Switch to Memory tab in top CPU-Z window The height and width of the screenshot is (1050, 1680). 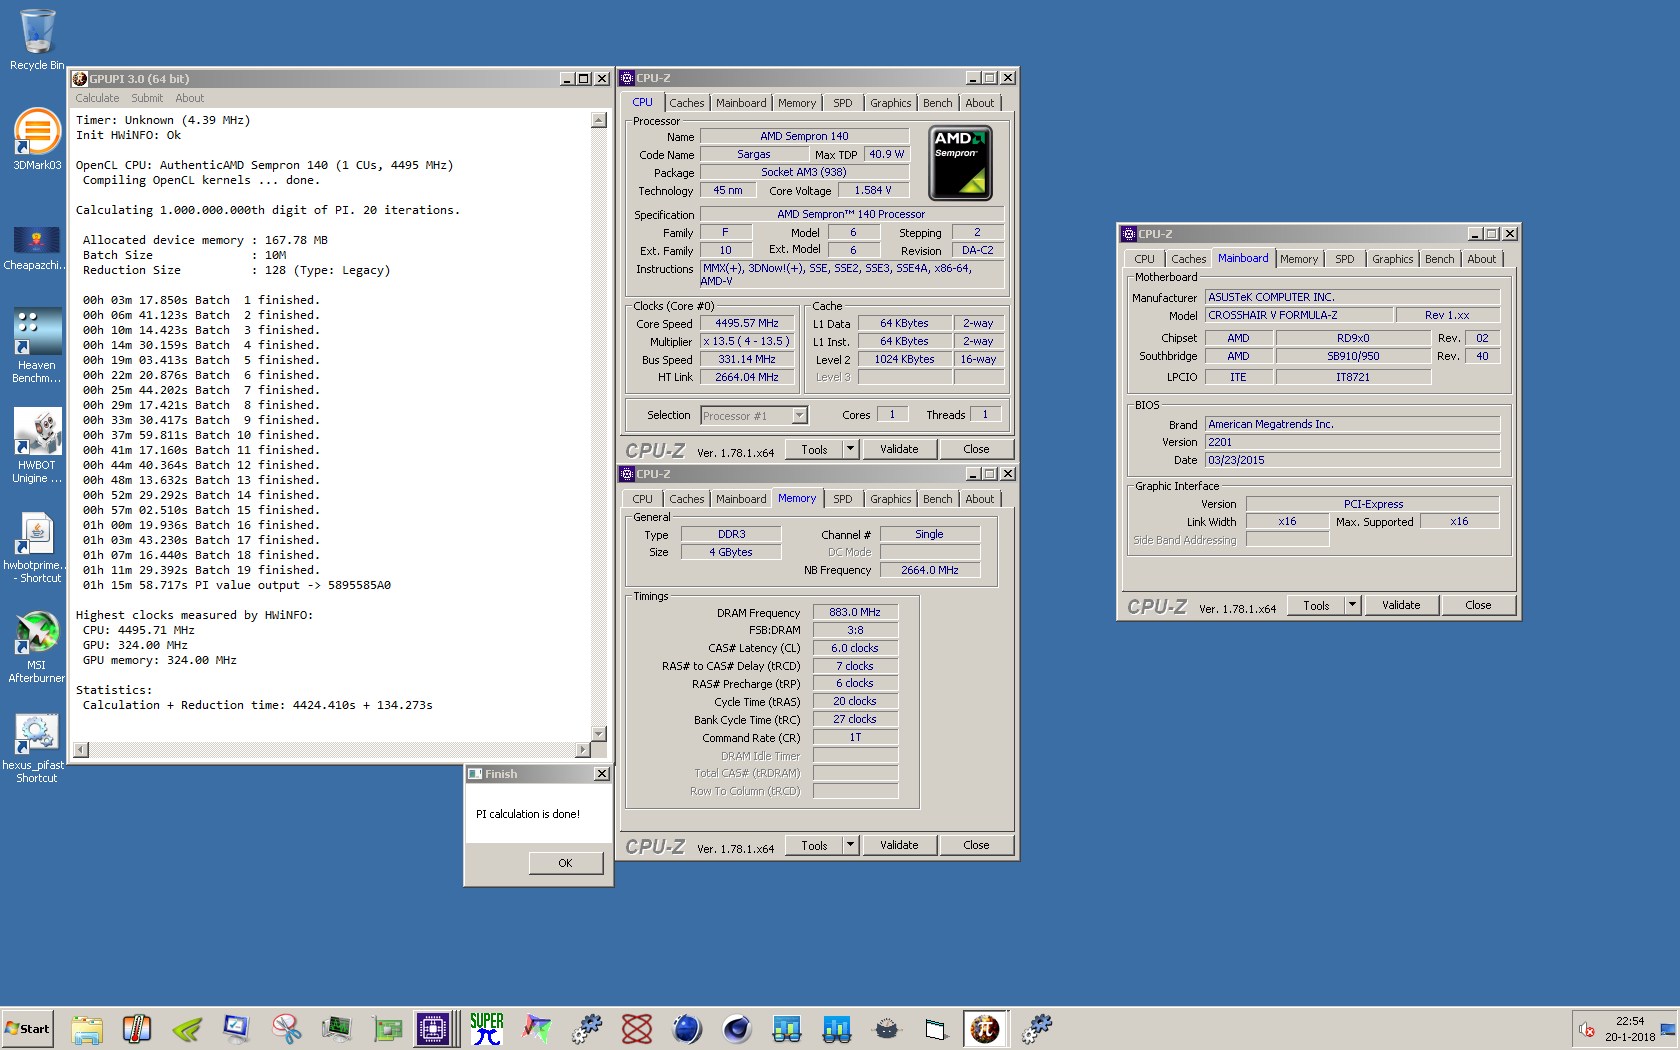[x=797, y=103]
